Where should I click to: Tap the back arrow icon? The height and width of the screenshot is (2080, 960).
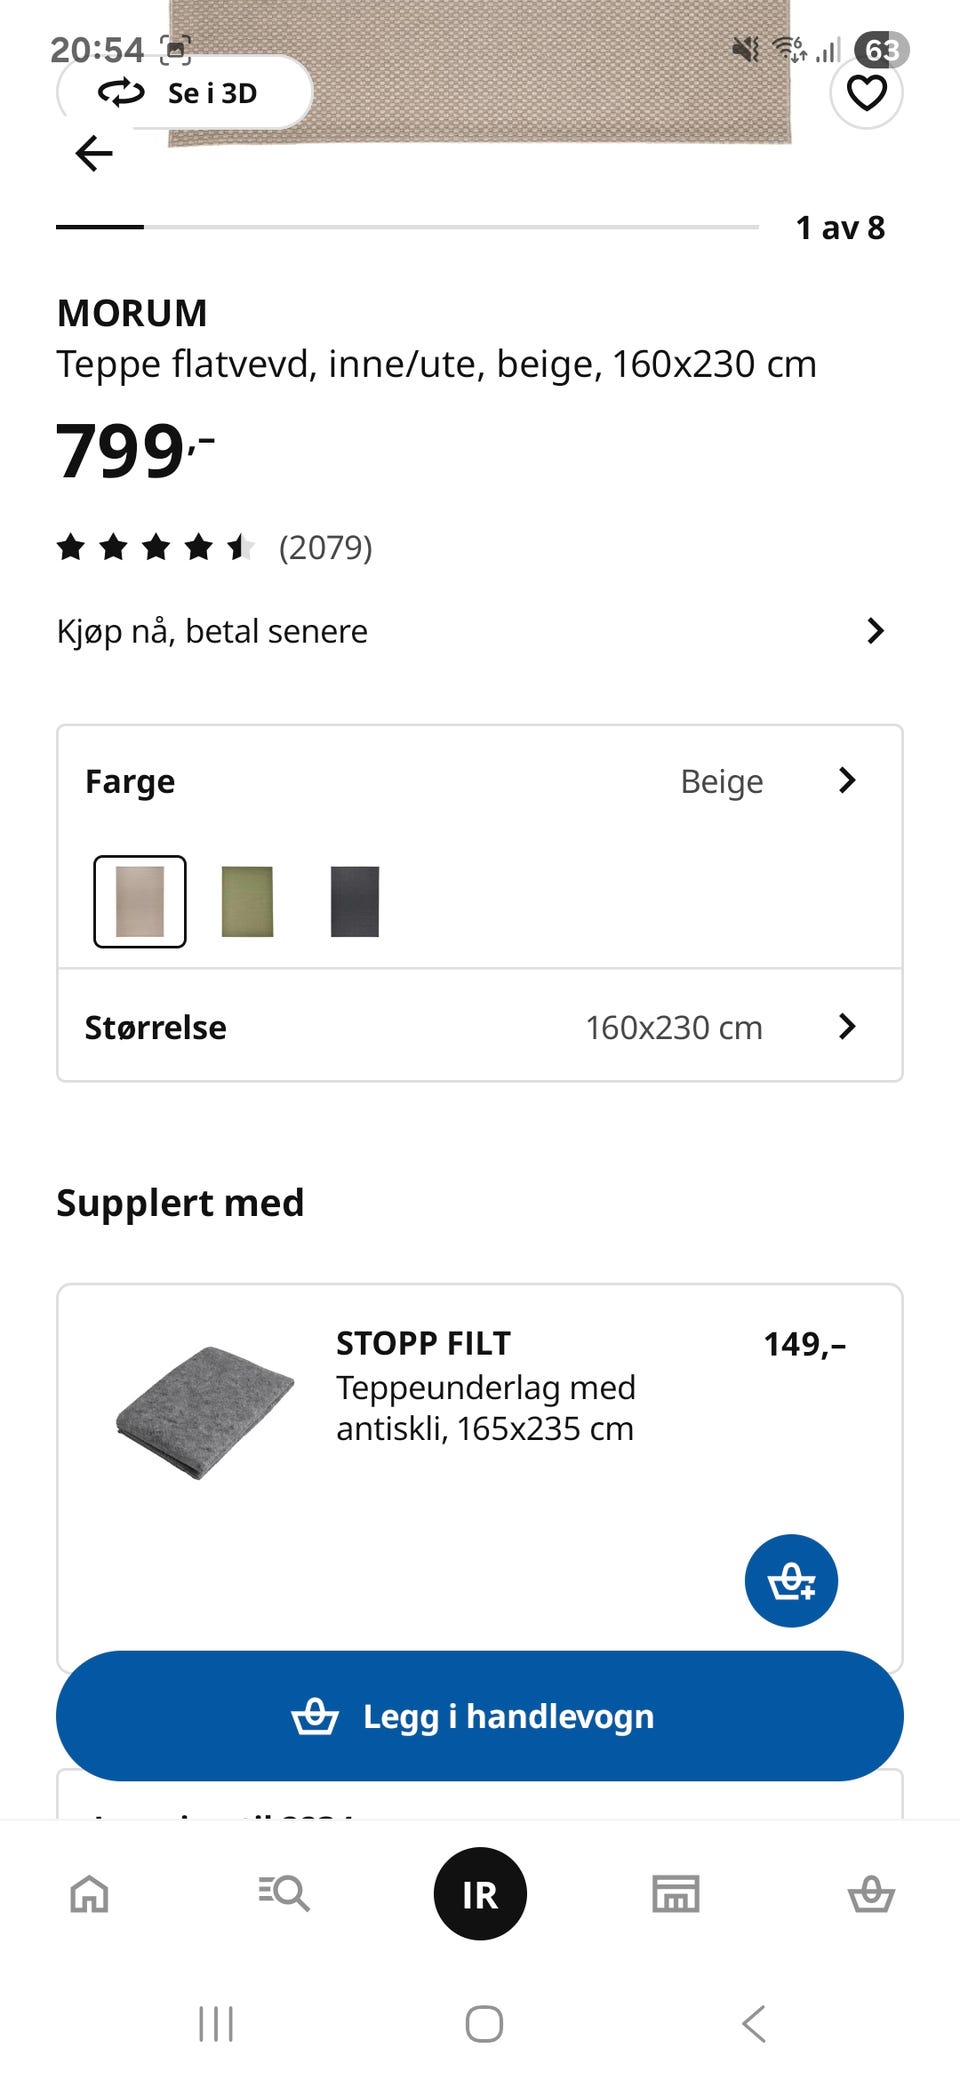coord(94,153)
